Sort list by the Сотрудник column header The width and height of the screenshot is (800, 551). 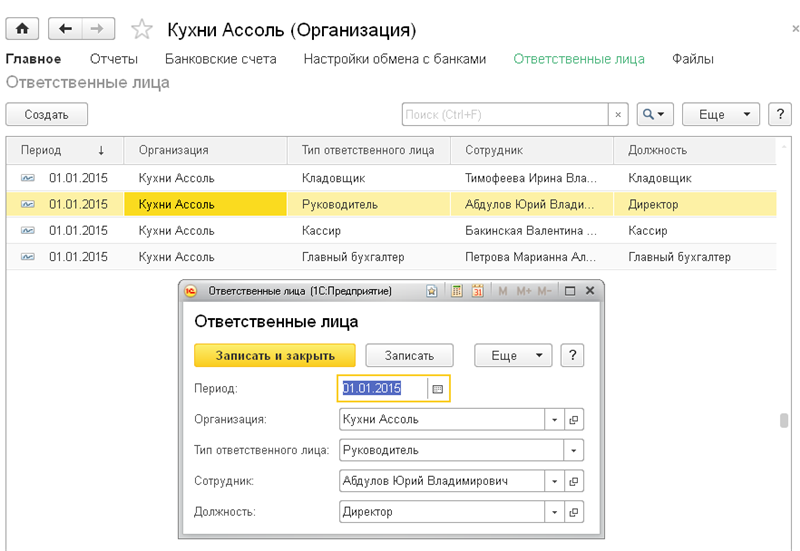coord(494,150)
